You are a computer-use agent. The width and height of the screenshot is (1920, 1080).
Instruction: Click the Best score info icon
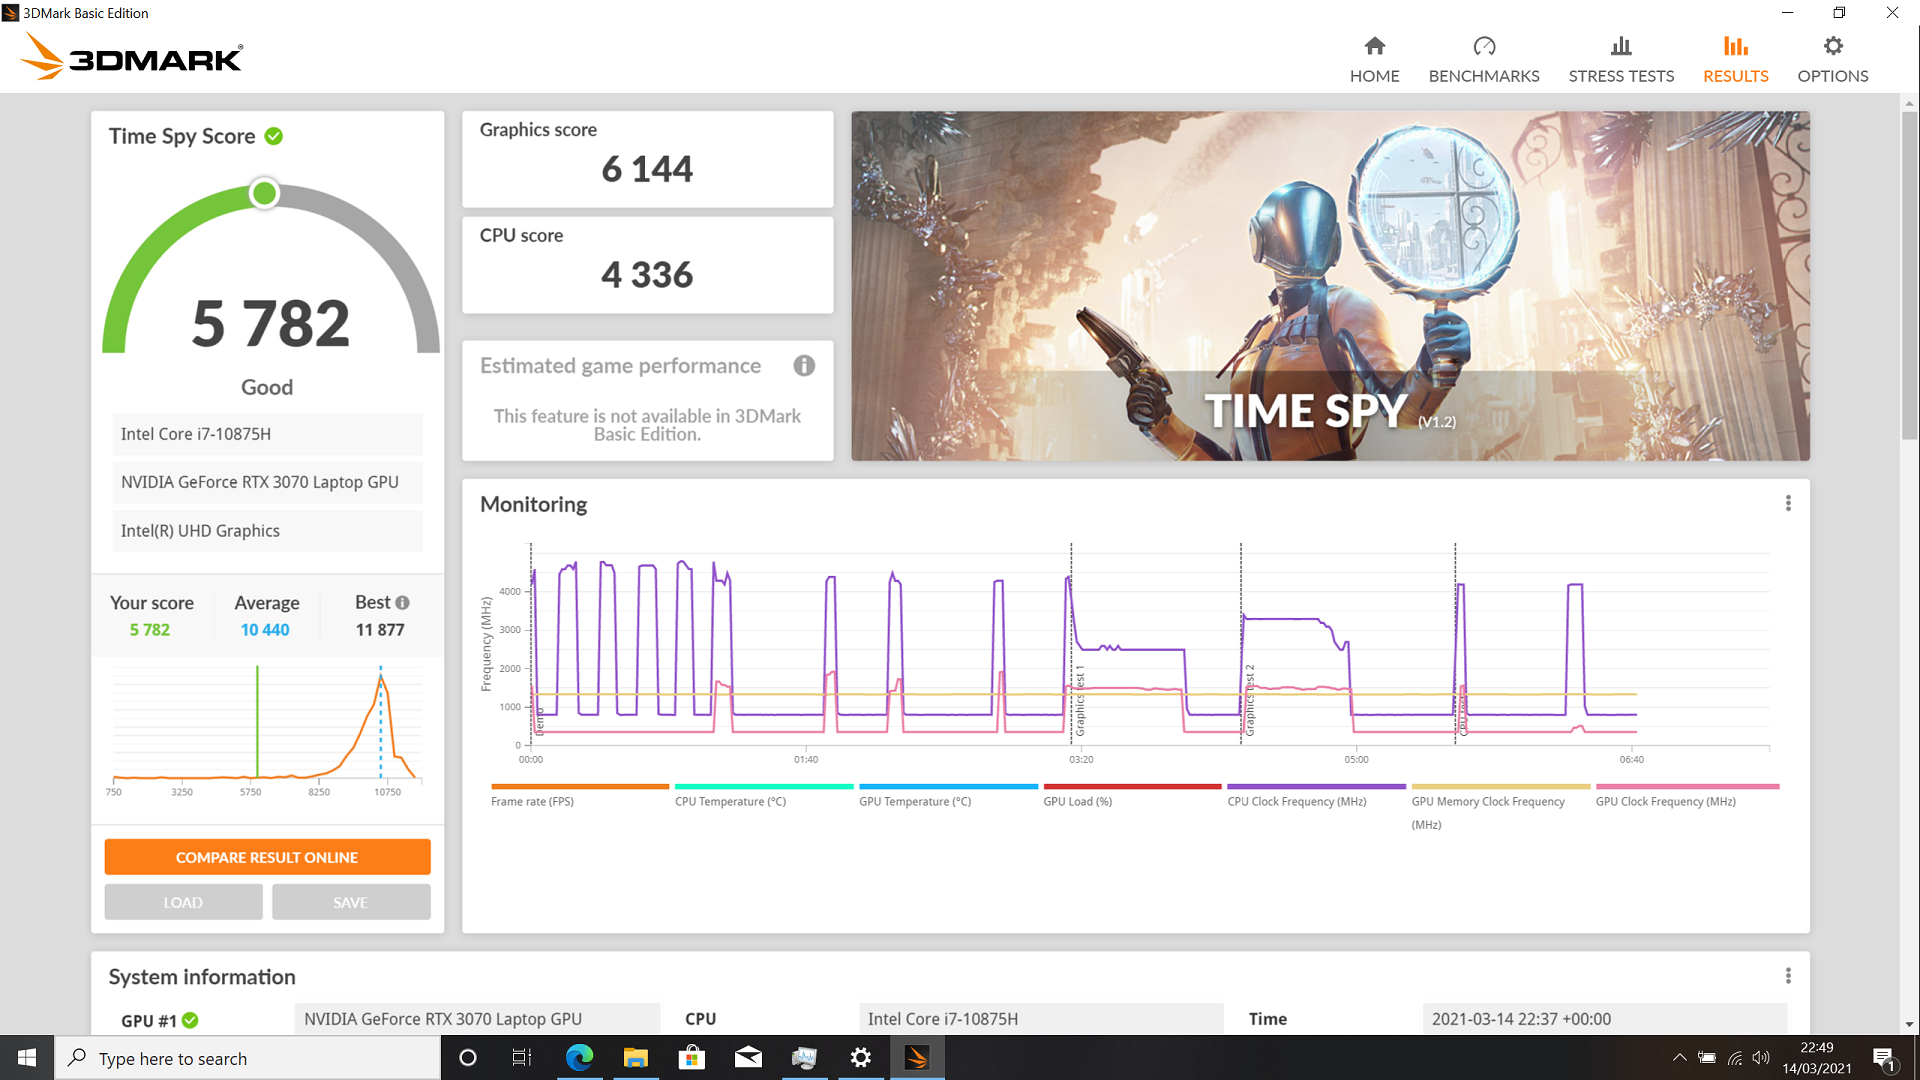coord(402,603)
